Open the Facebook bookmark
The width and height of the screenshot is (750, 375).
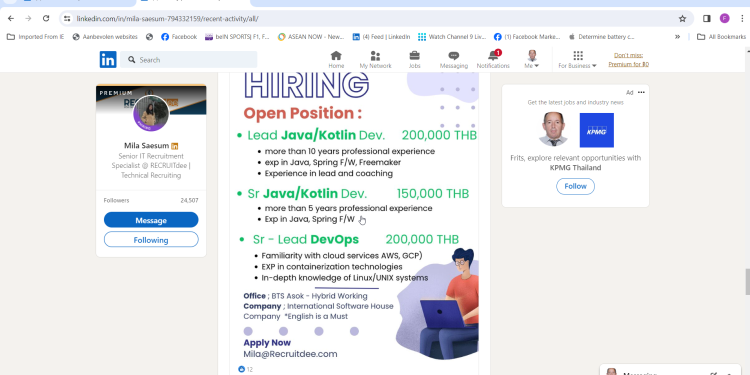(x=179, y=37)
